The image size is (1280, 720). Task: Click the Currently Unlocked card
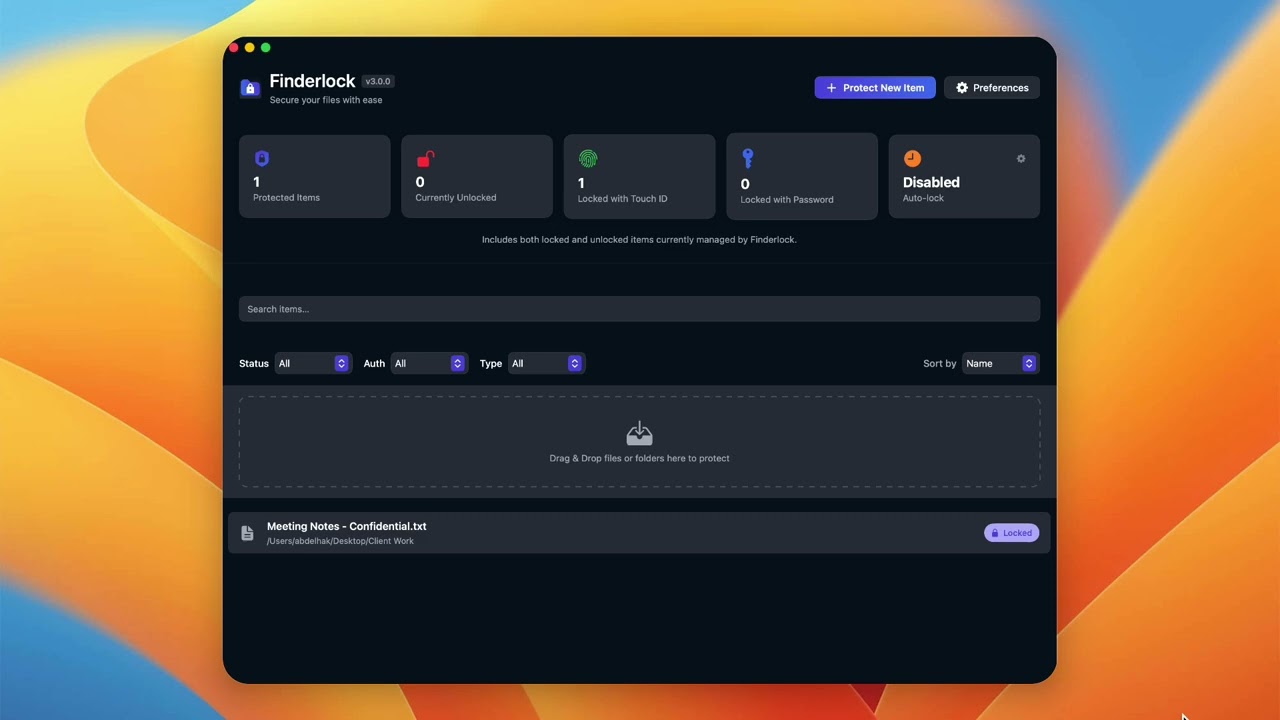coord(477,176)
